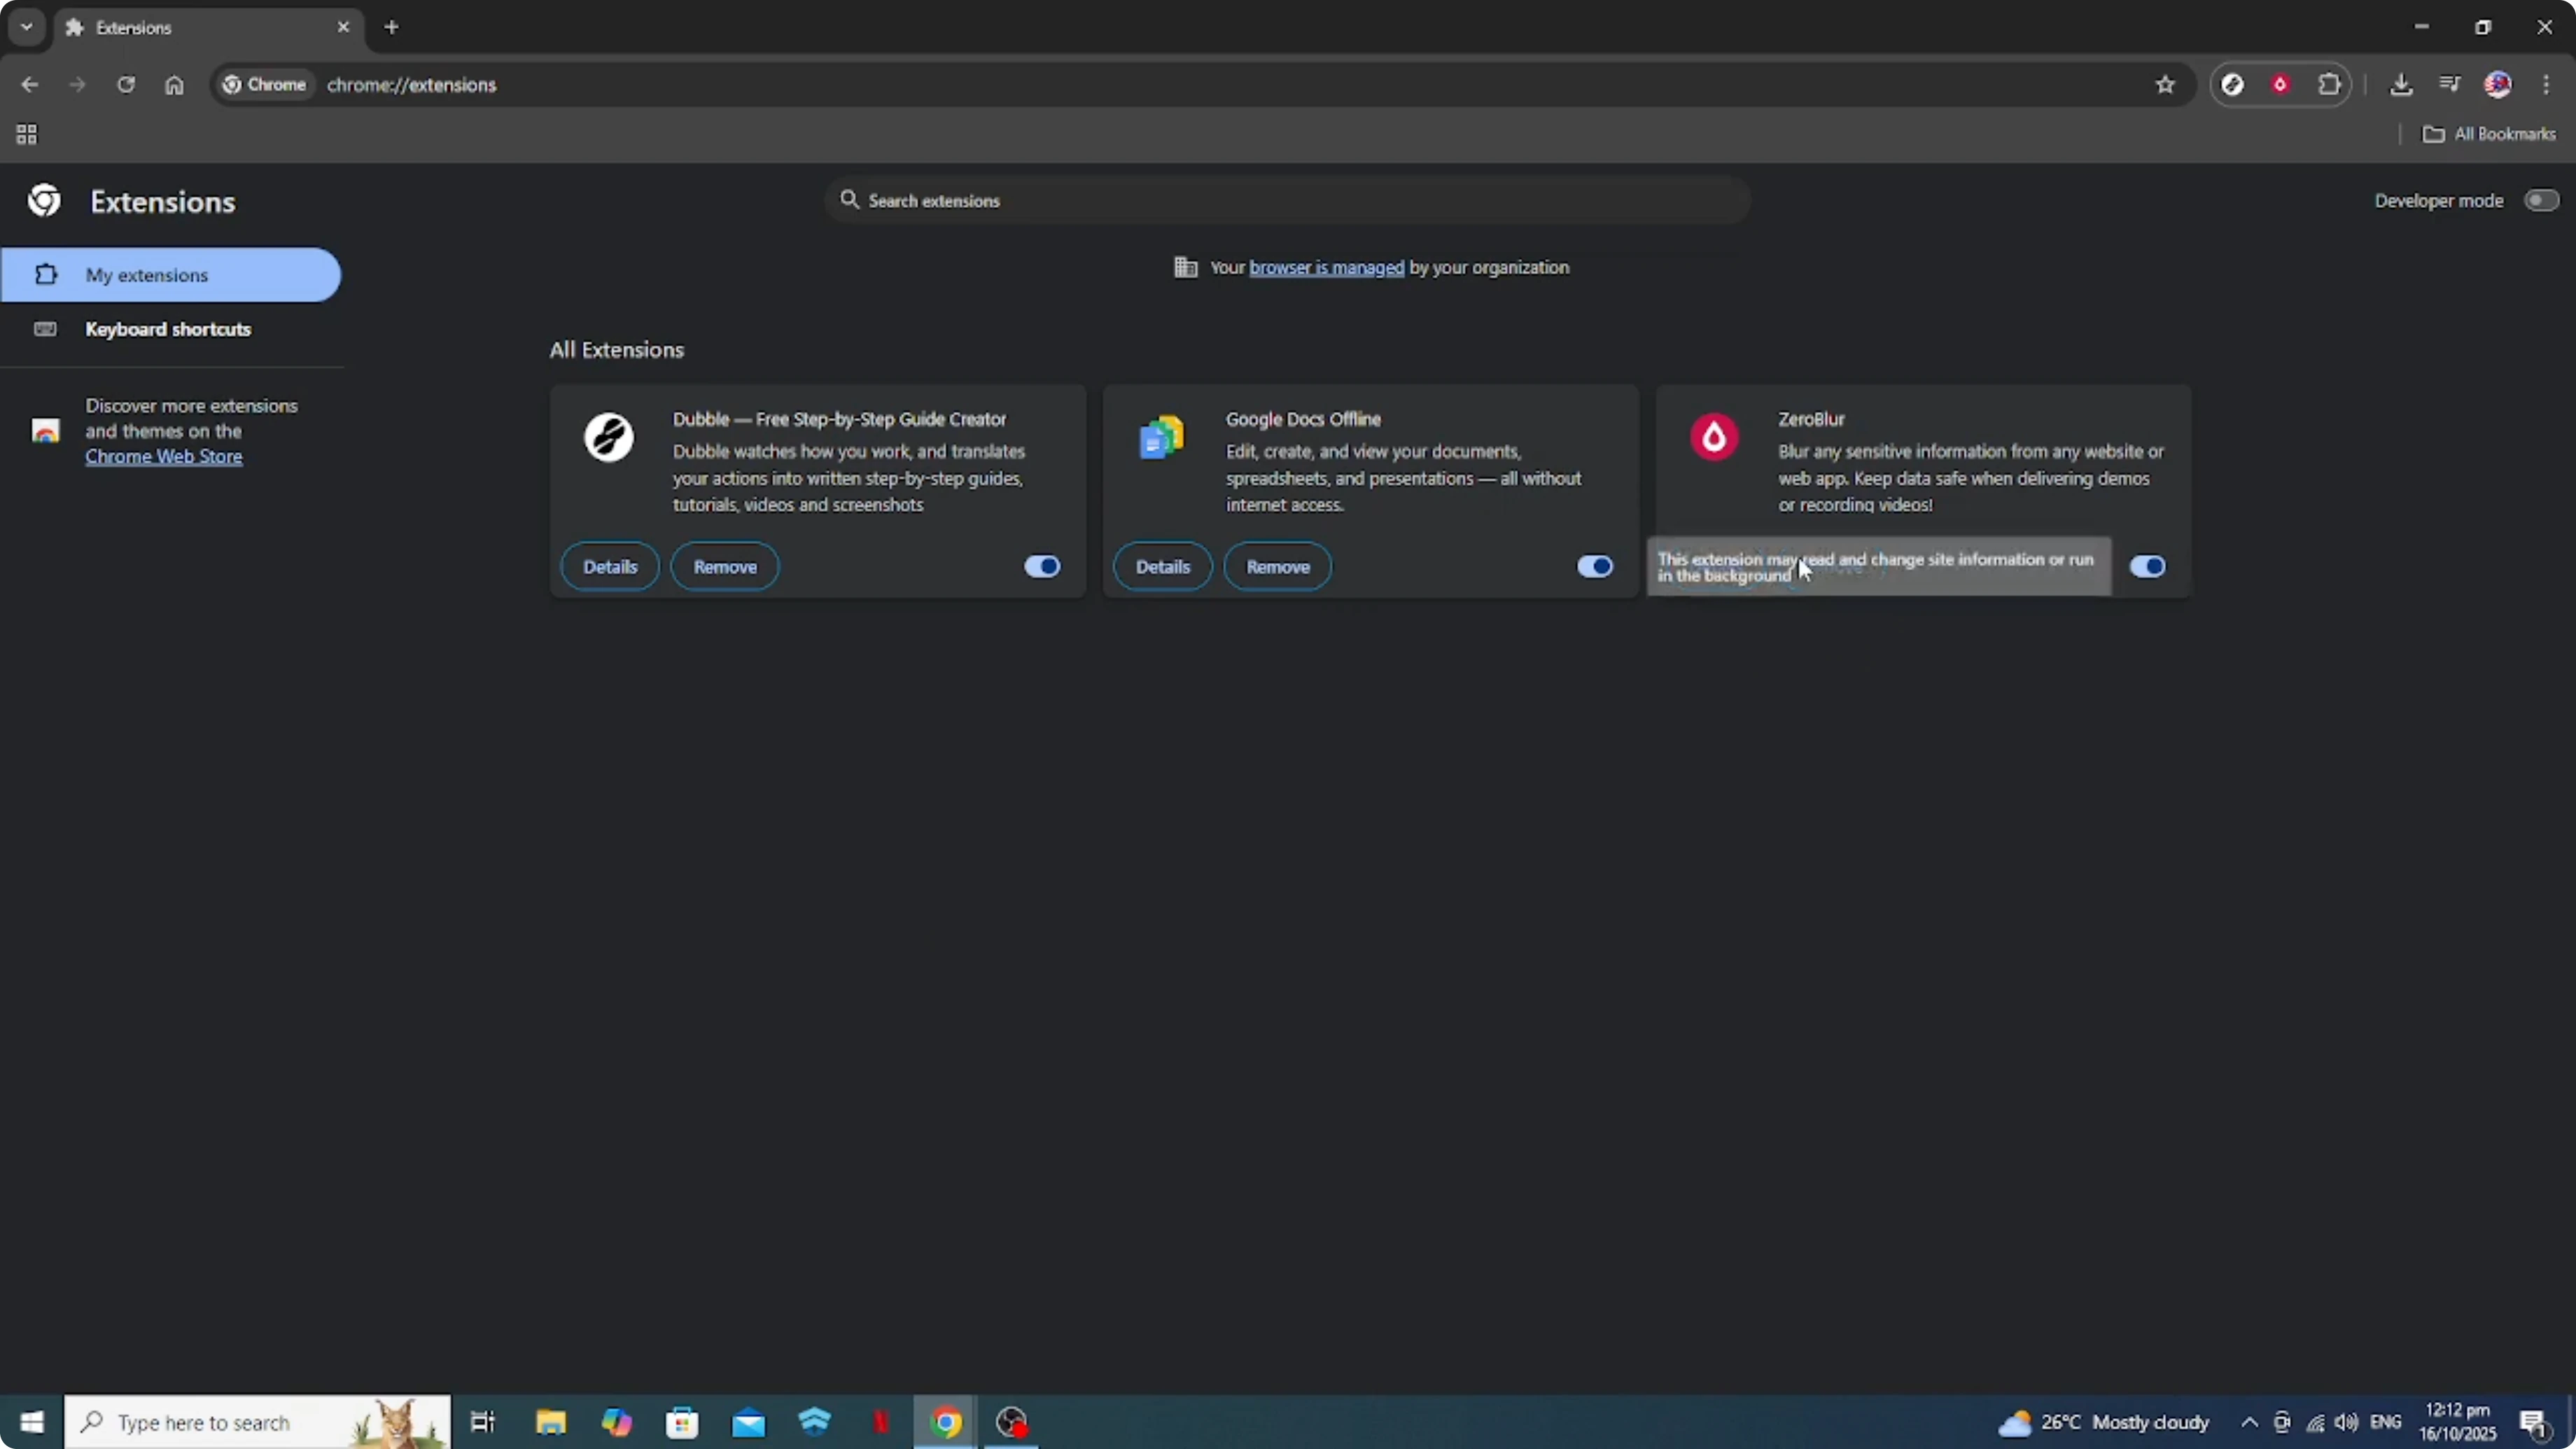
Task: Click the Chrome logo beside Extensions title
Action: [44, 201]
